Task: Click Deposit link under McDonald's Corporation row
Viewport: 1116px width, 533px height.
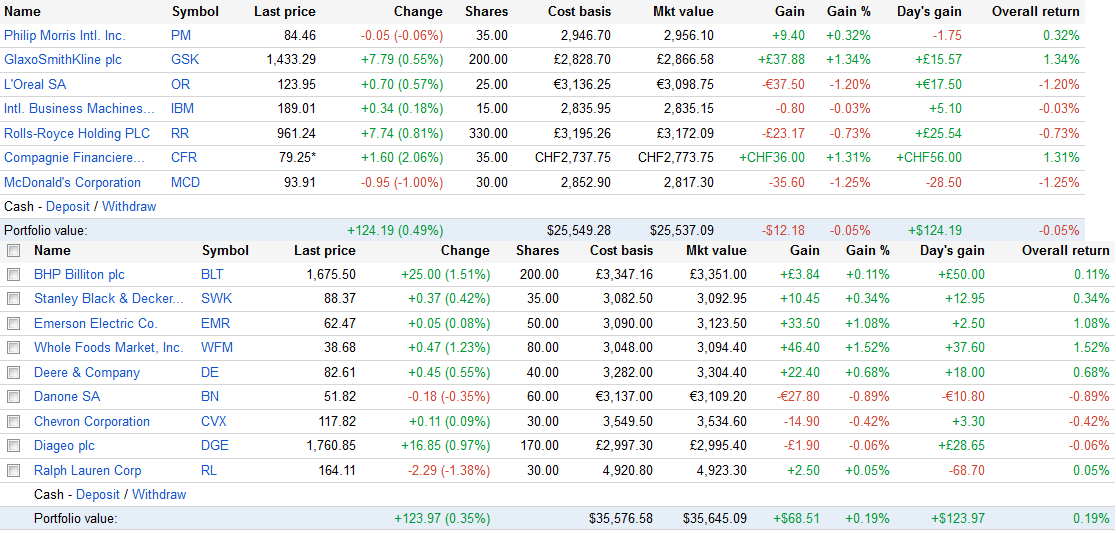Action: click(68, 207)
